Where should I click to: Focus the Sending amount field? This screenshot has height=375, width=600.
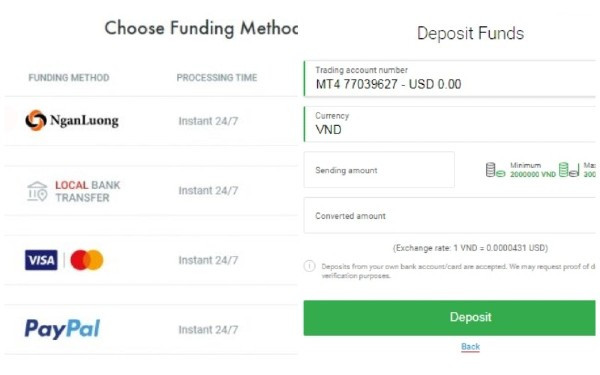tap(379, 170)
